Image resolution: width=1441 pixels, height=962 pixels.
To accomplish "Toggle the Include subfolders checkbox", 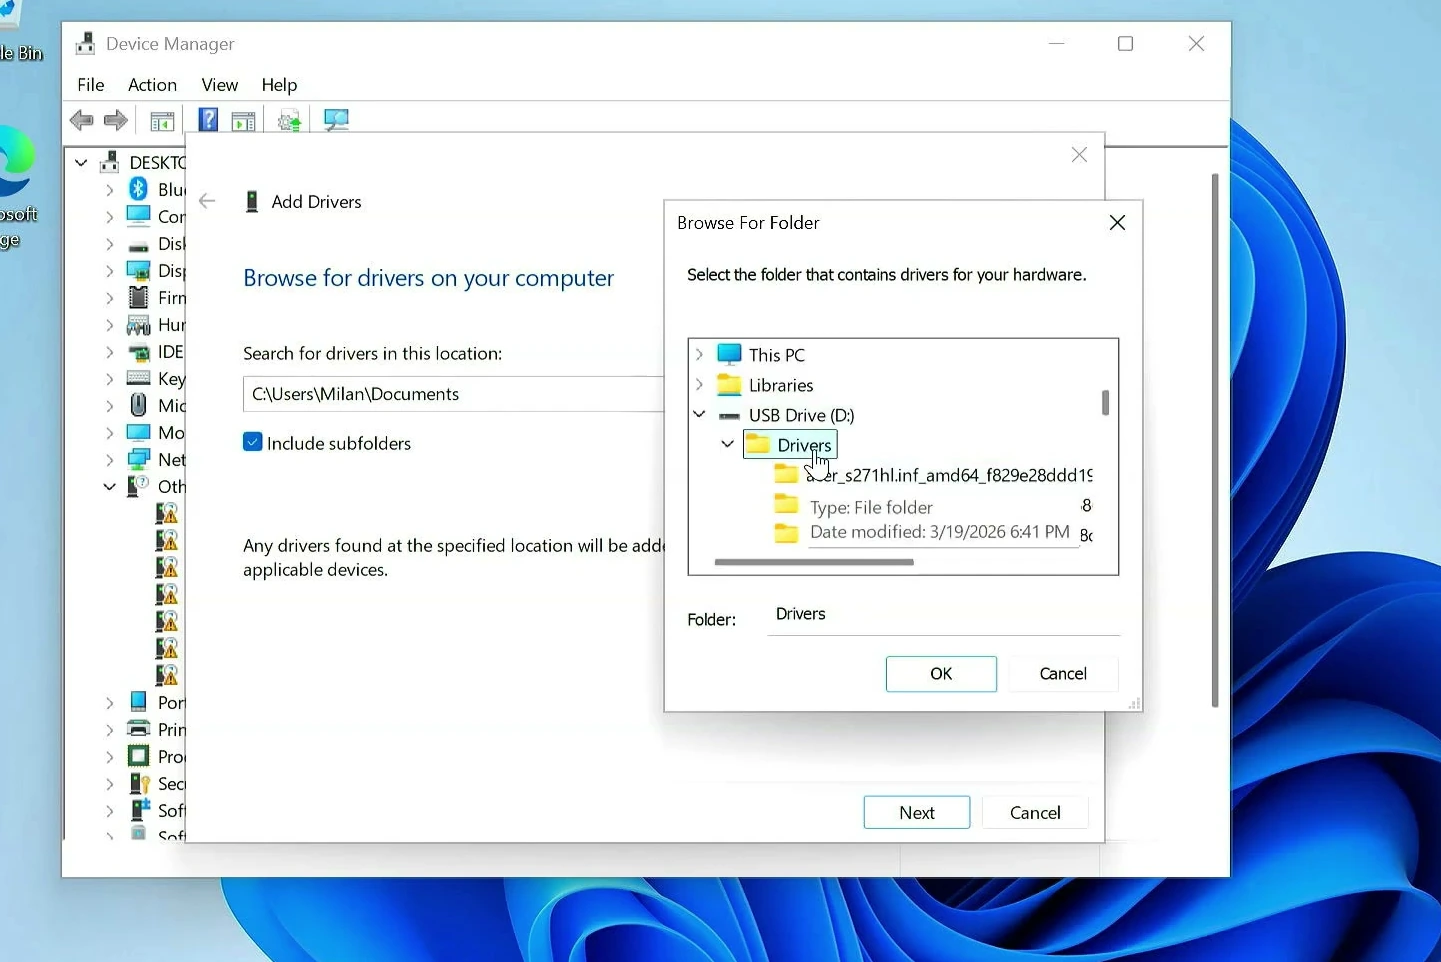I will [x=253, y=442].
